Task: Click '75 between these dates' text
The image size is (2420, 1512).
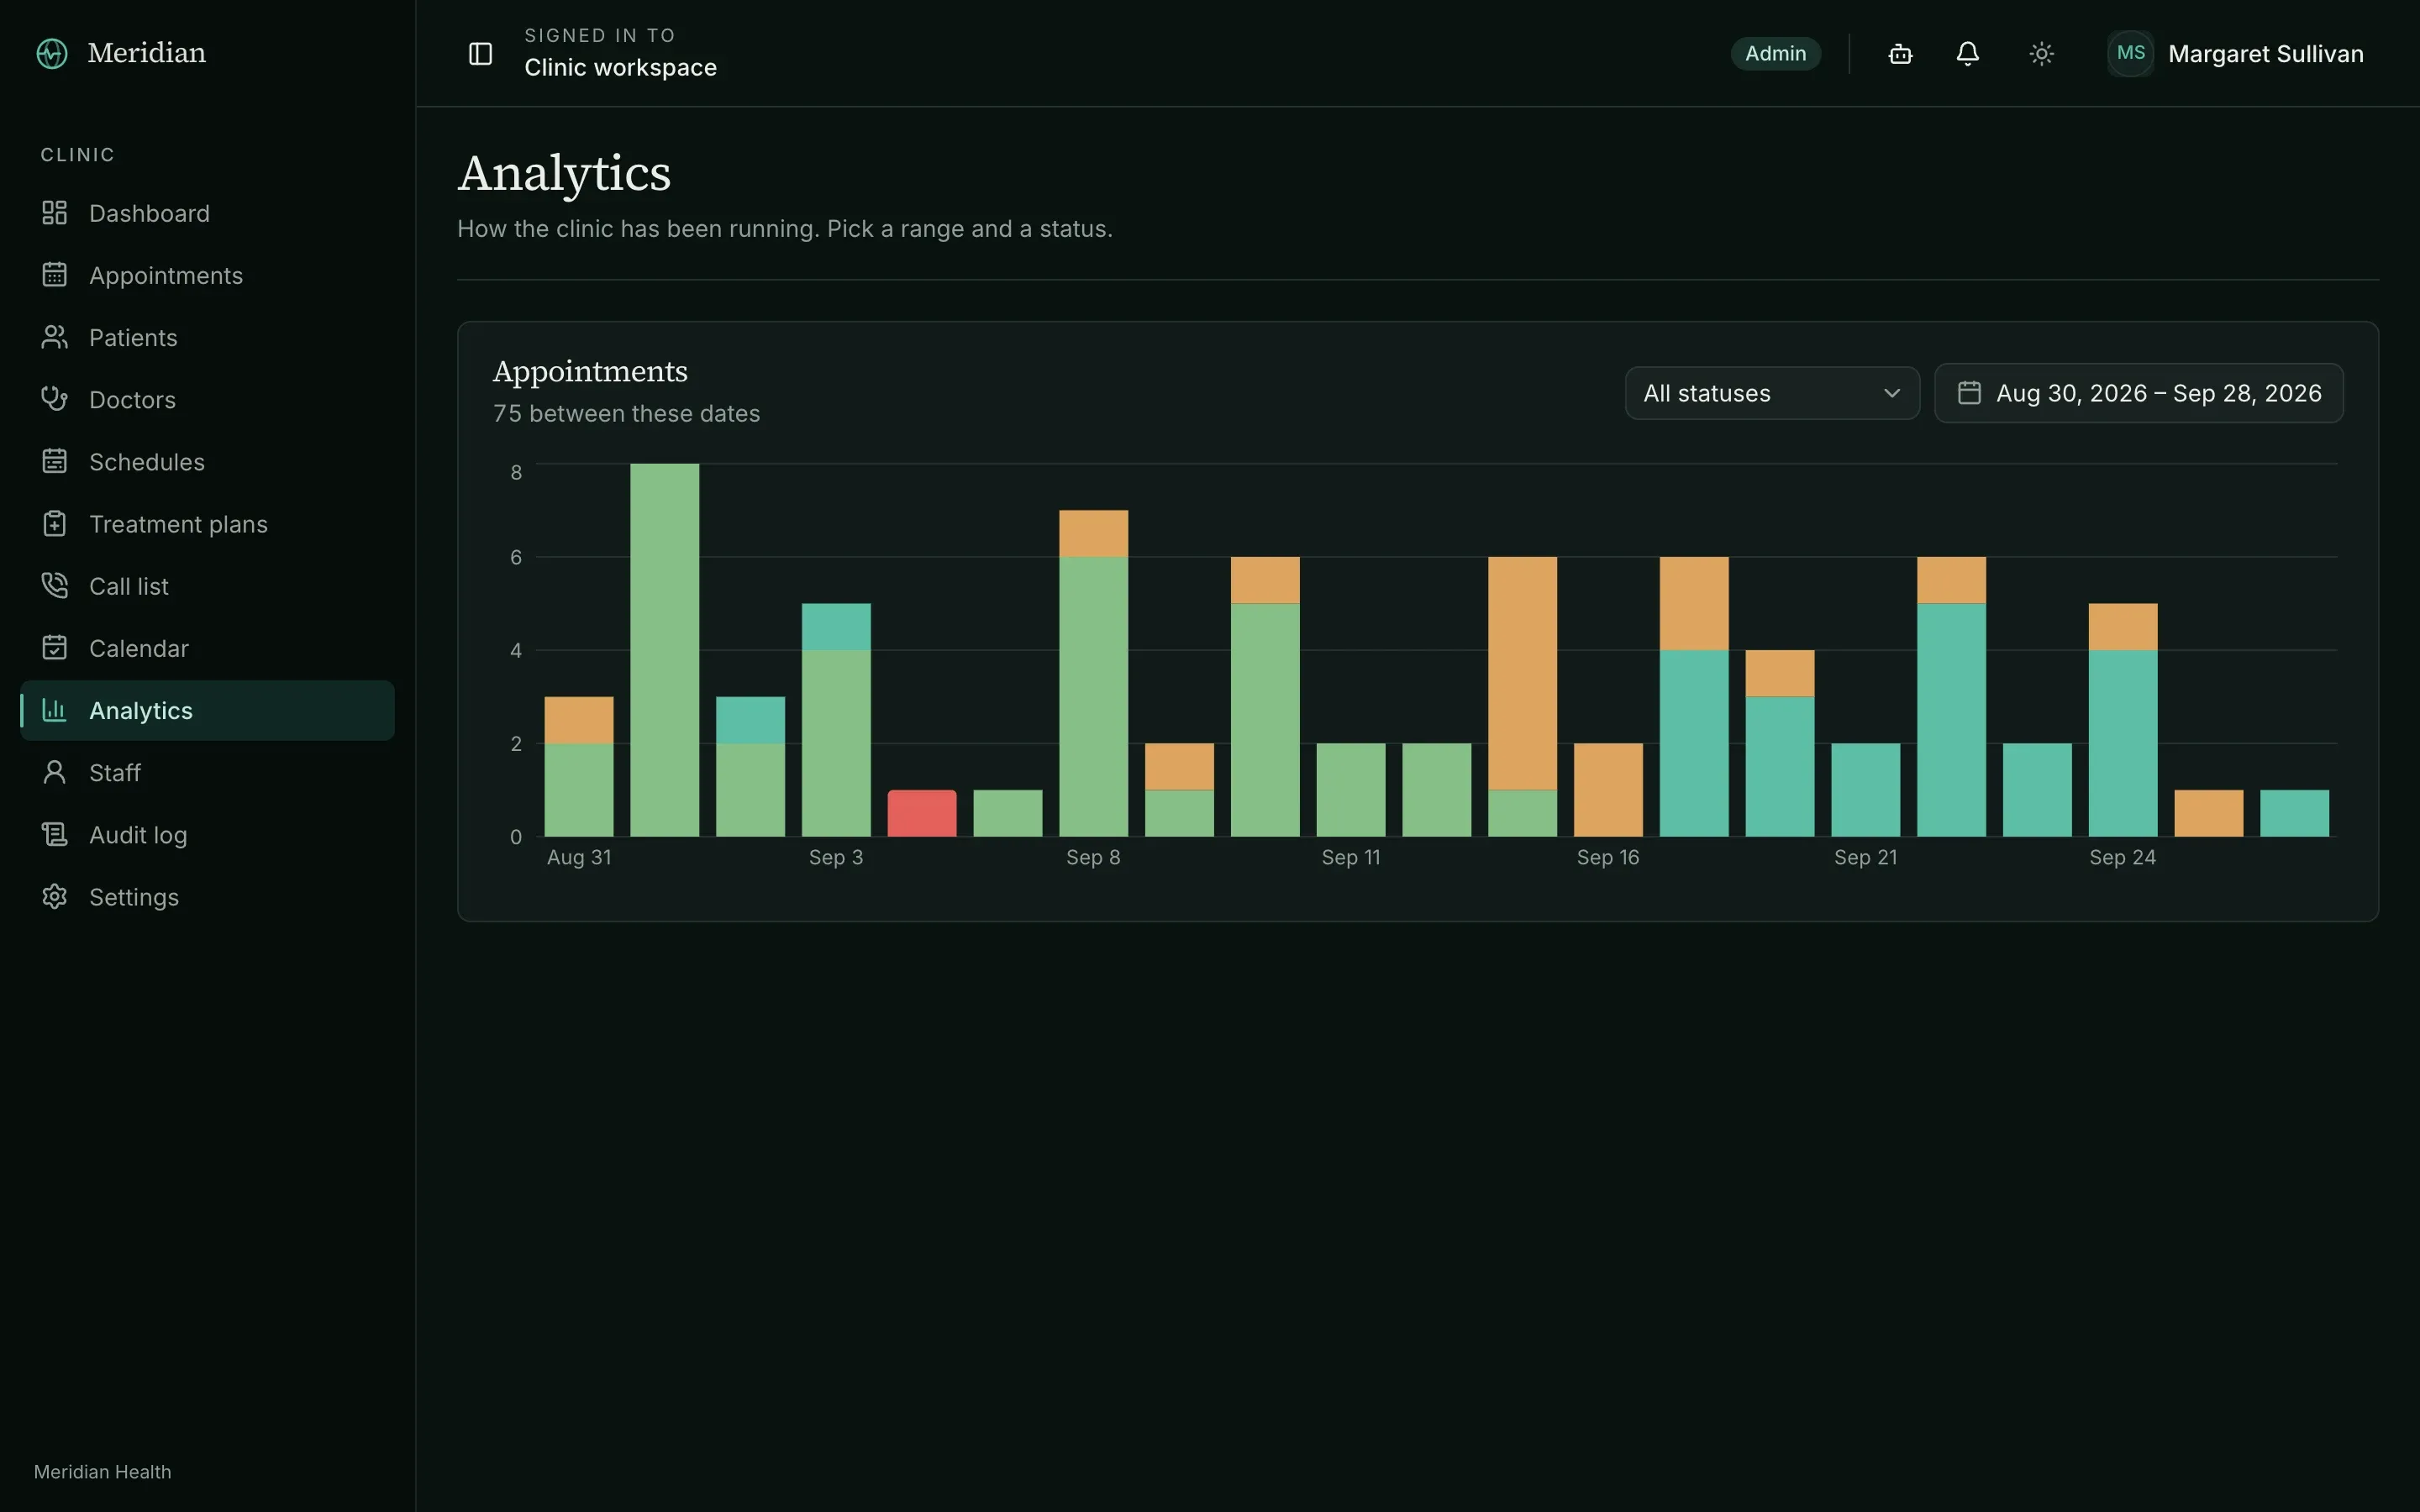Action: click(626, 413)
